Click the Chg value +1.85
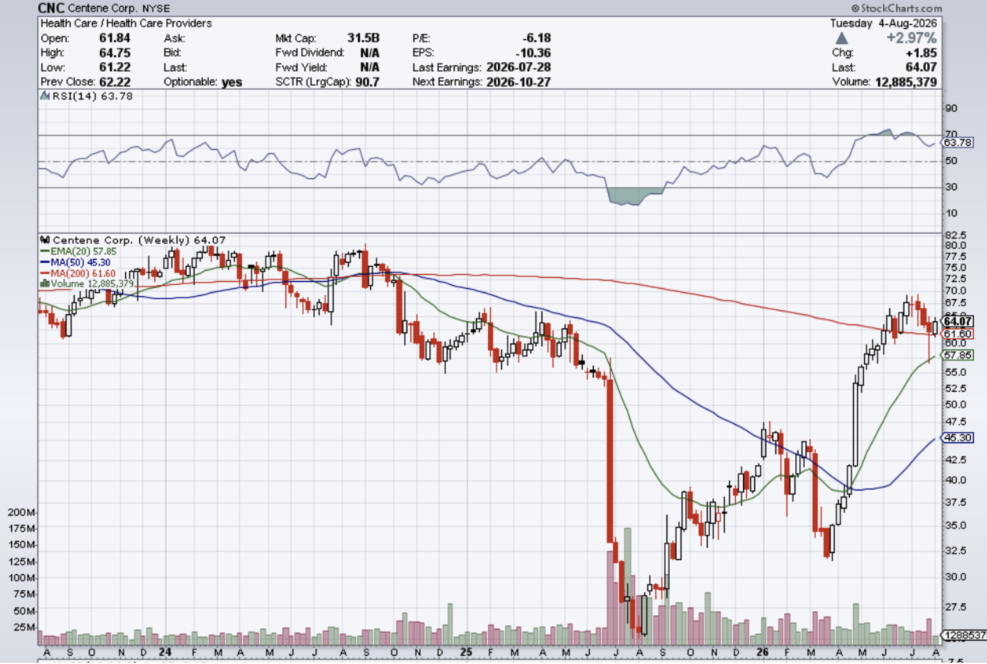The width and height of the screenshot is (987, 664). point(921,53)
